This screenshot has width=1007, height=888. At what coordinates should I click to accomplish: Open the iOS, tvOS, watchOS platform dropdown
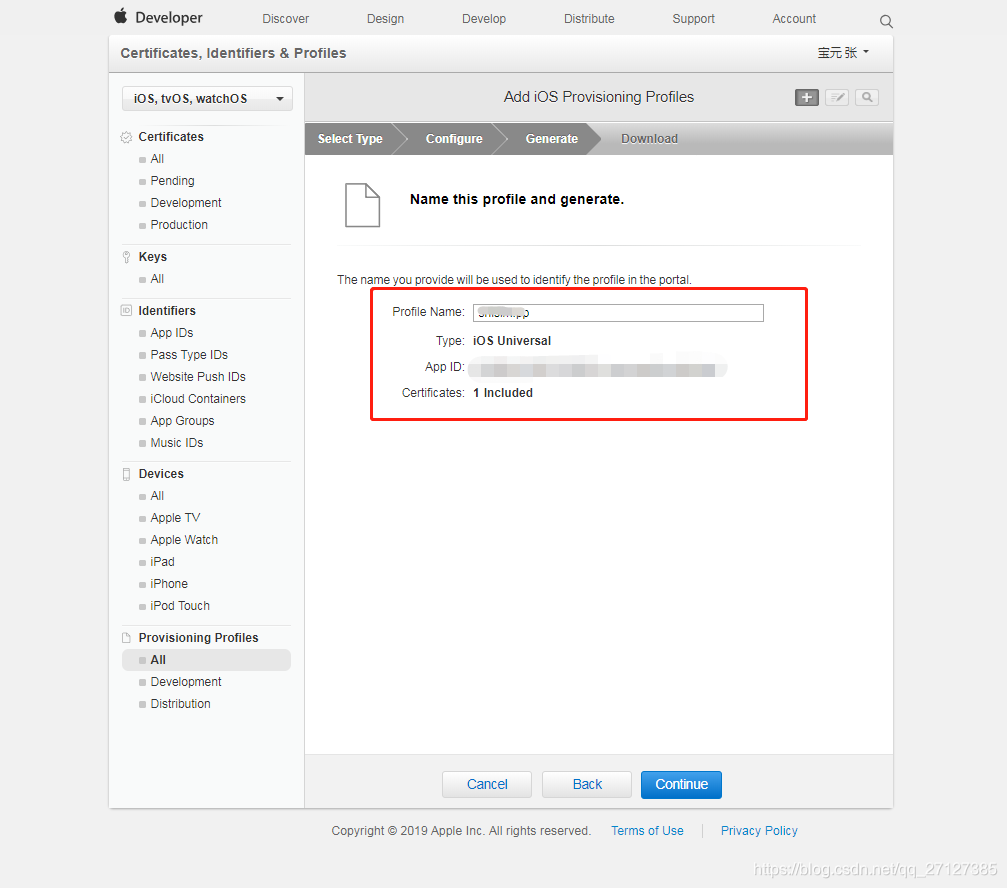click(207, 99)
